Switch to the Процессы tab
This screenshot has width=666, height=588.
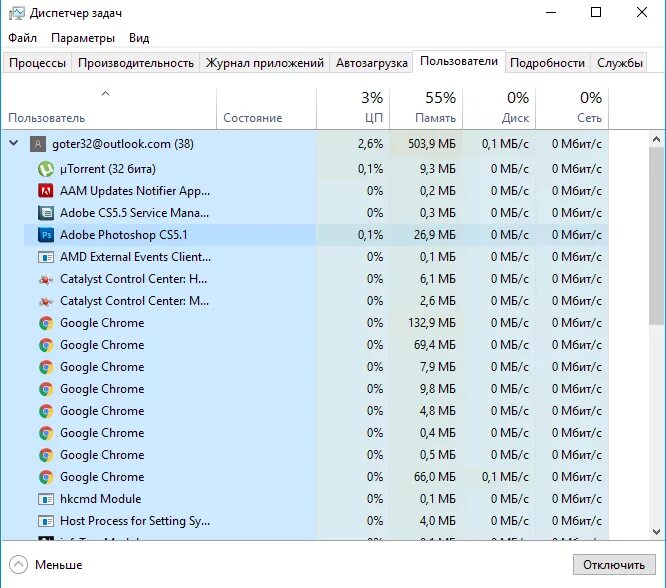tap(37, 63)
